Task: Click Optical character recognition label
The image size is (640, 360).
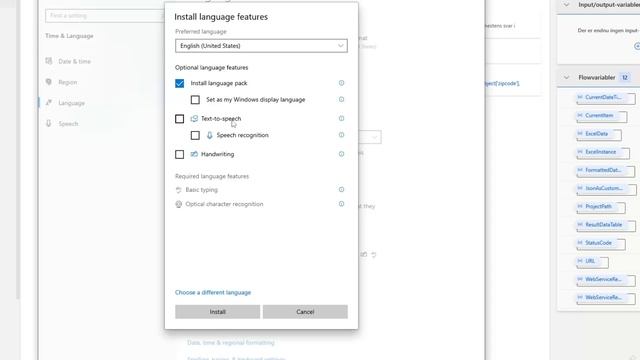Action: point(224,204)
